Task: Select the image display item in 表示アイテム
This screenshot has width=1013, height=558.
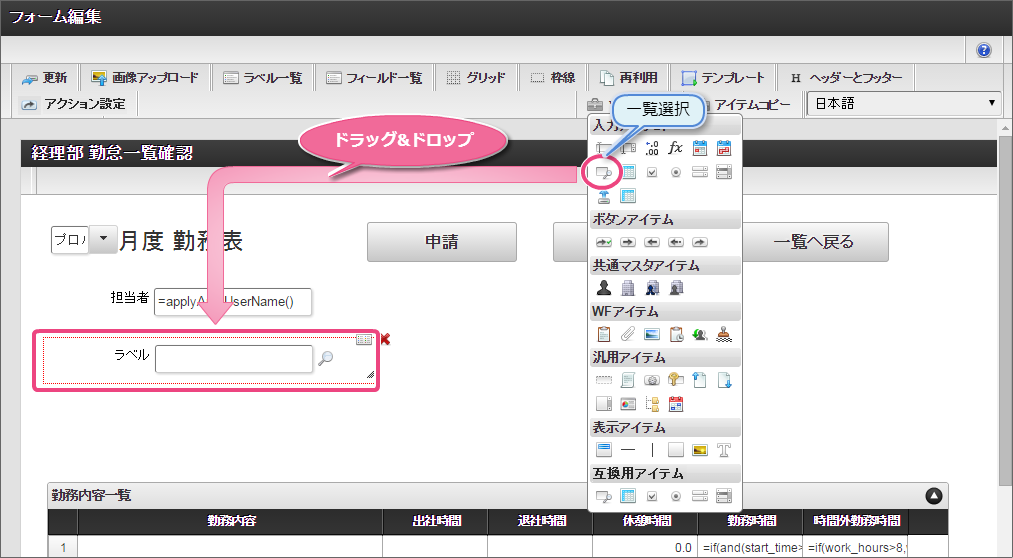Action: click(x=700, y=450)
